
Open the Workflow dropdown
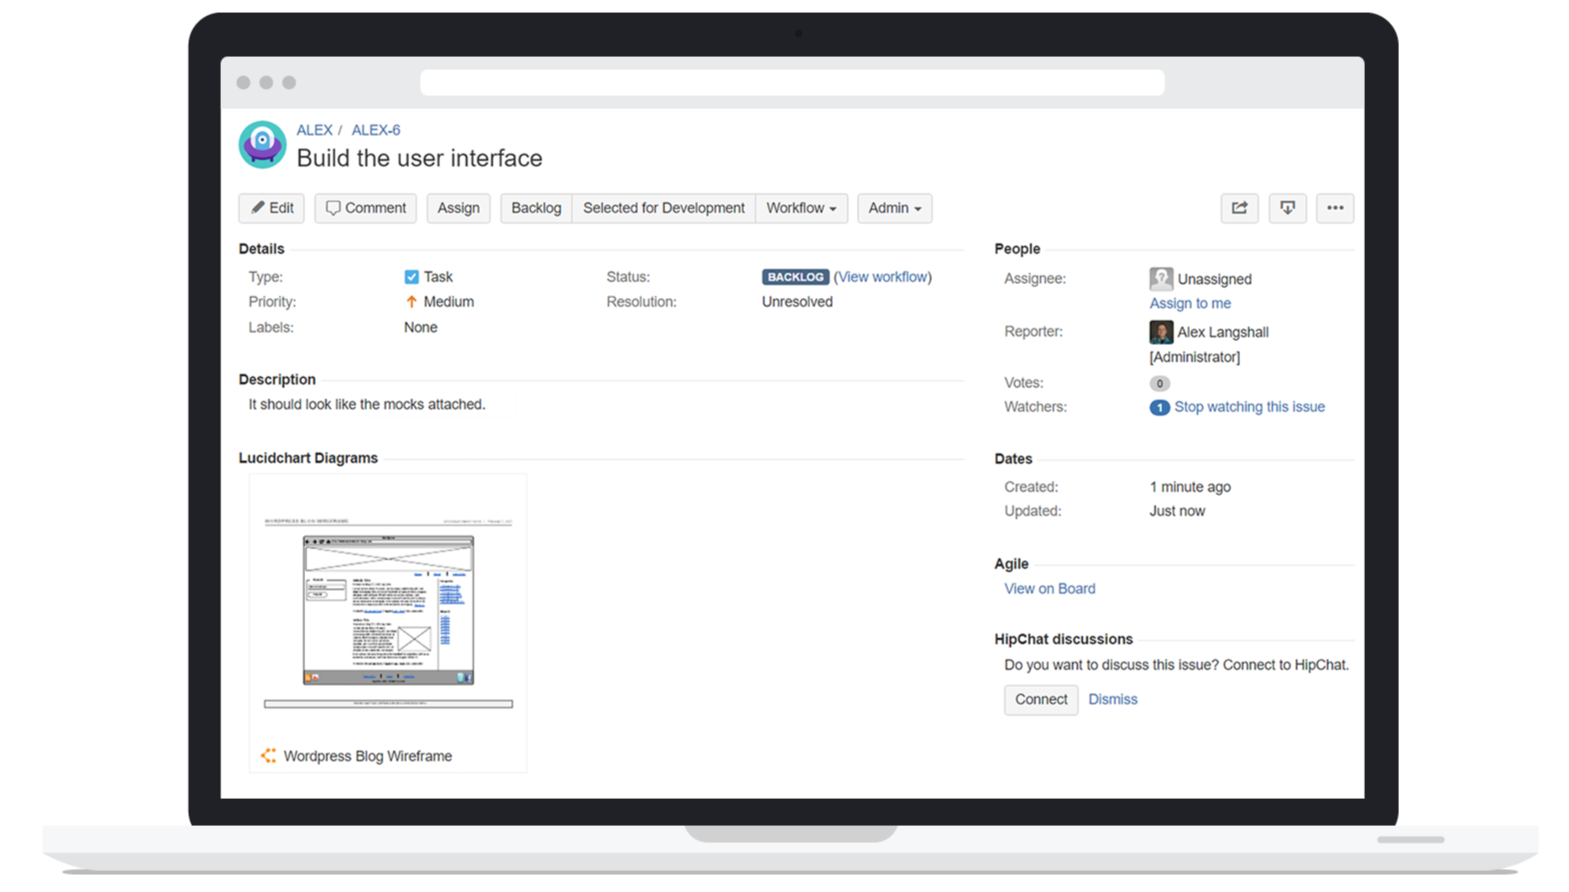[x=802, y=208]
